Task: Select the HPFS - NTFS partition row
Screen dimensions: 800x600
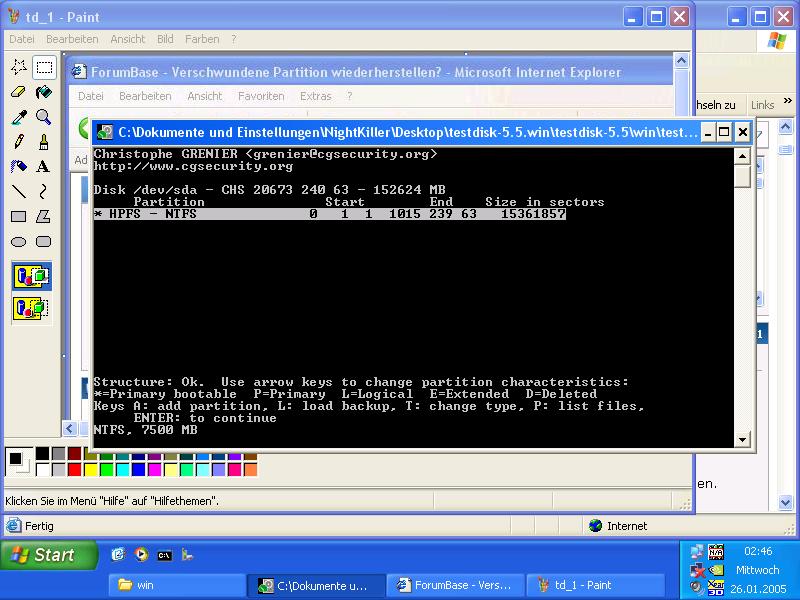Action: tap(330, 214)
